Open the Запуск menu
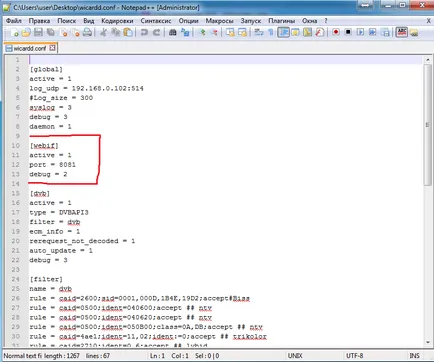Screen dimensions: 434x362 [251, 21]
